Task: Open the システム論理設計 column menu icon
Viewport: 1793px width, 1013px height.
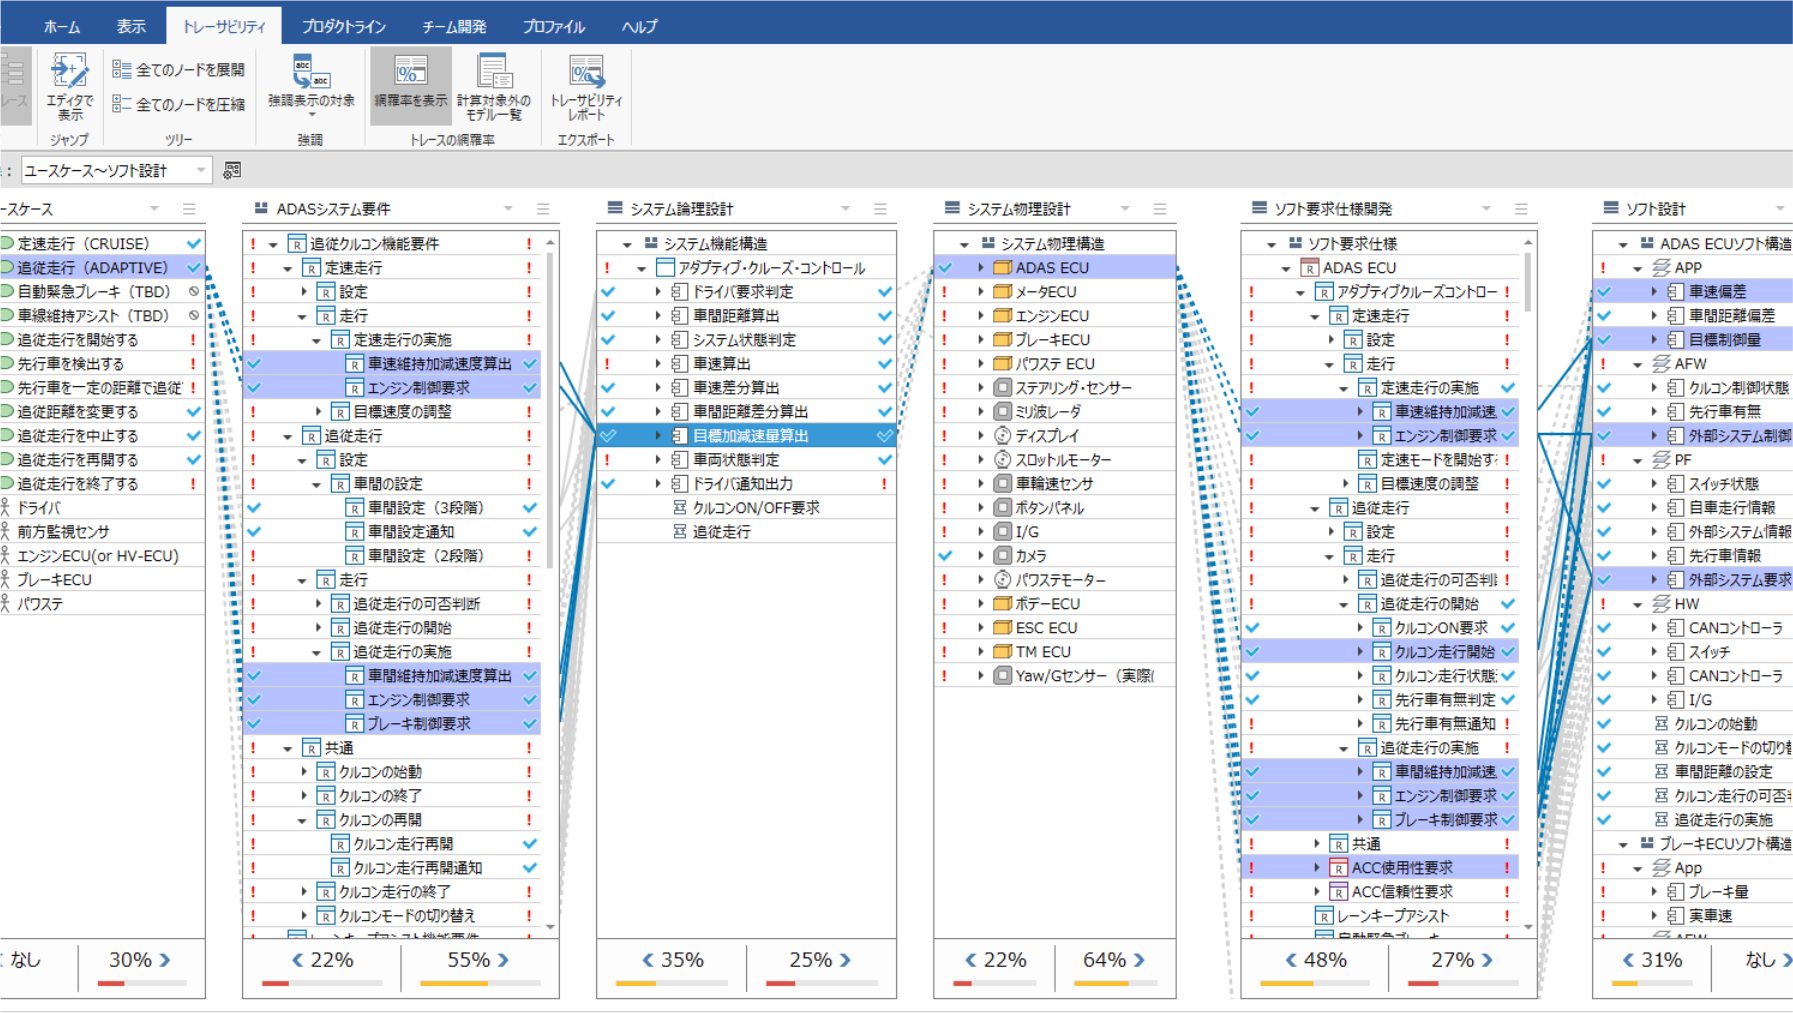Action: pos(880,209)
